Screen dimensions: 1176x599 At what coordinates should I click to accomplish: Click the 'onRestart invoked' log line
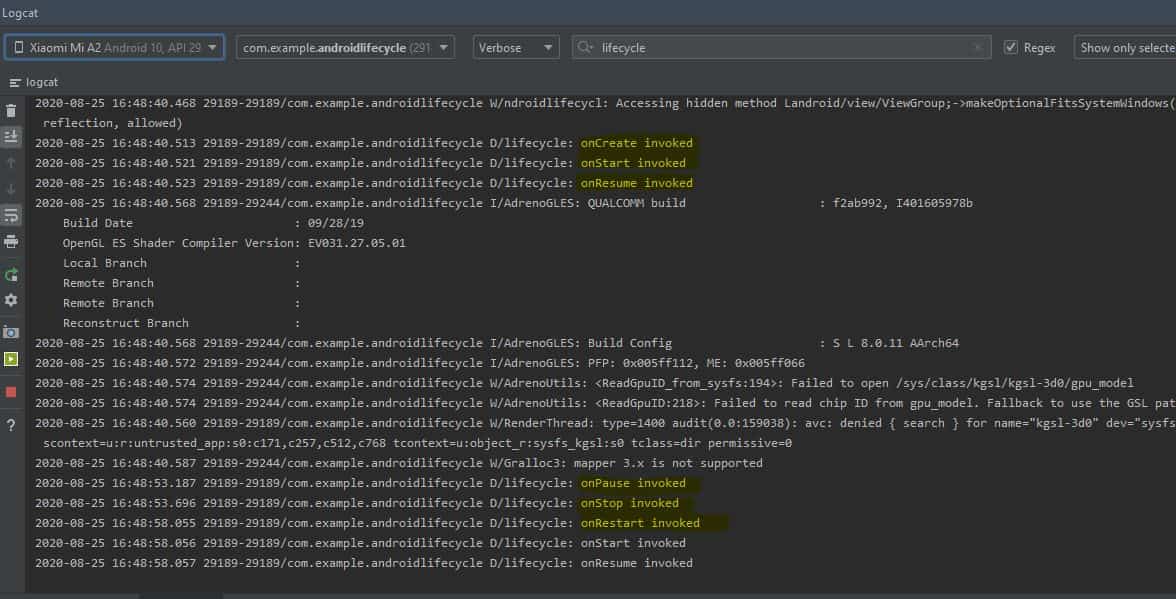[x=368, y=523]
